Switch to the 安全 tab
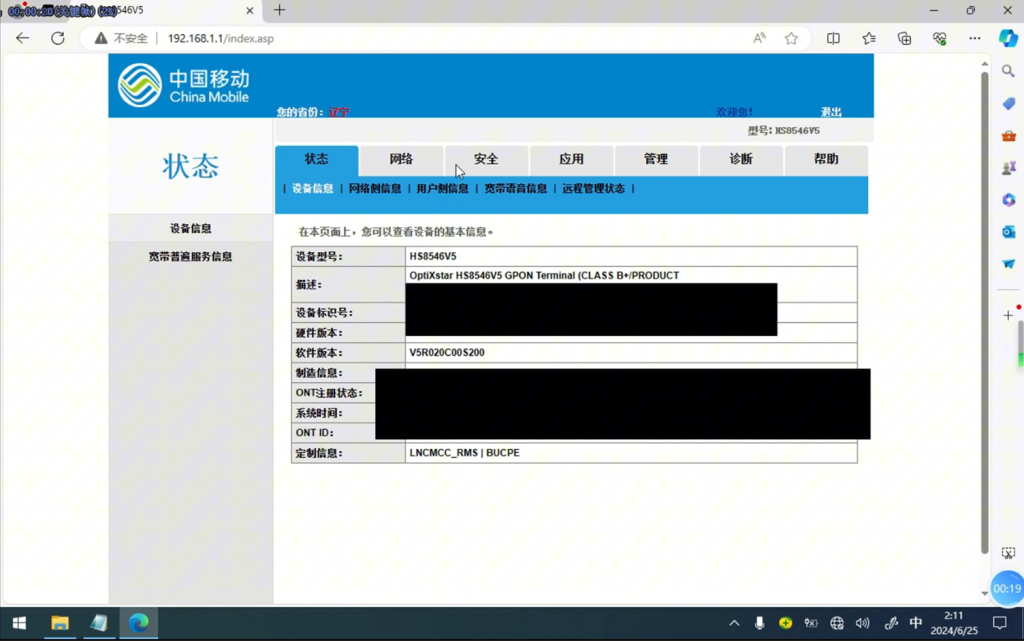 click(486, 159)
